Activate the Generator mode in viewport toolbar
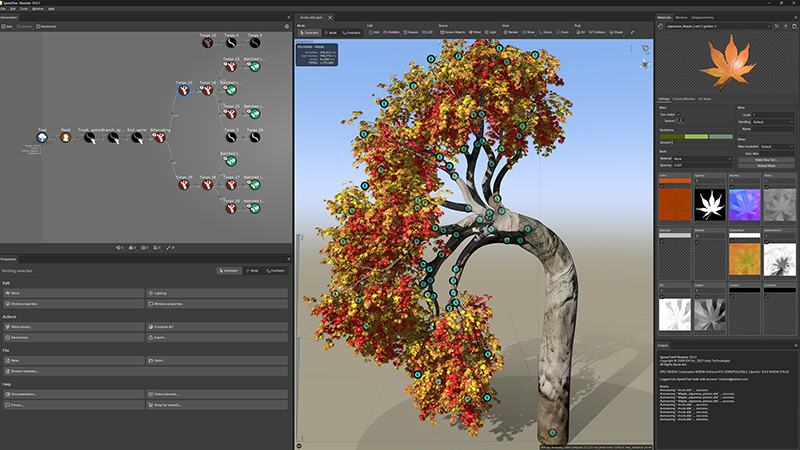The width and height of the screenshot is (800, 450). pyautogui.click(x=311, y=32)
